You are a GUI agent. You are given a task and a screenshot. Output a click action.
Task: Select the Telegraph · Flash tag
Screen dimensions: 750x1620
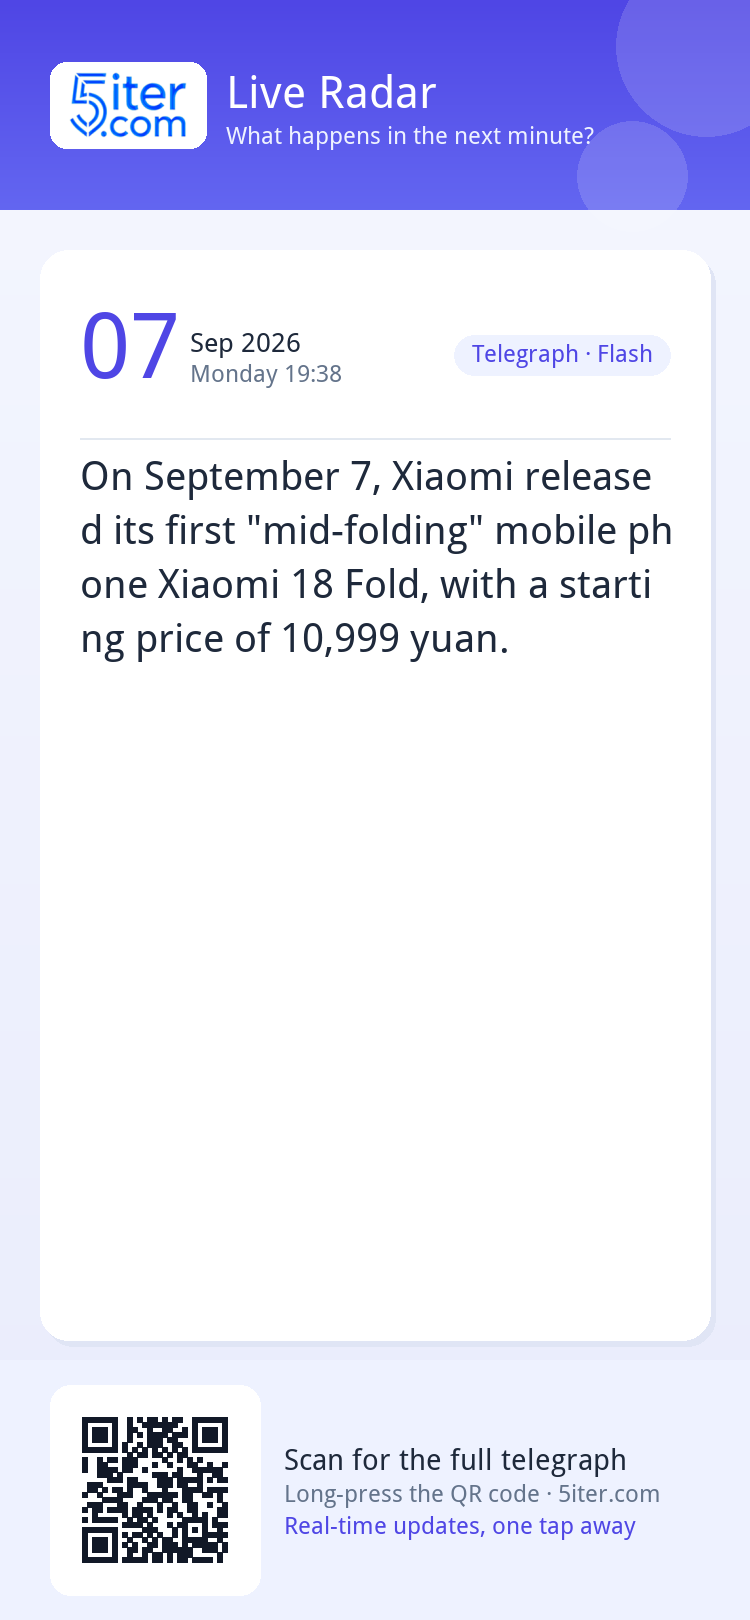point(562,355)
